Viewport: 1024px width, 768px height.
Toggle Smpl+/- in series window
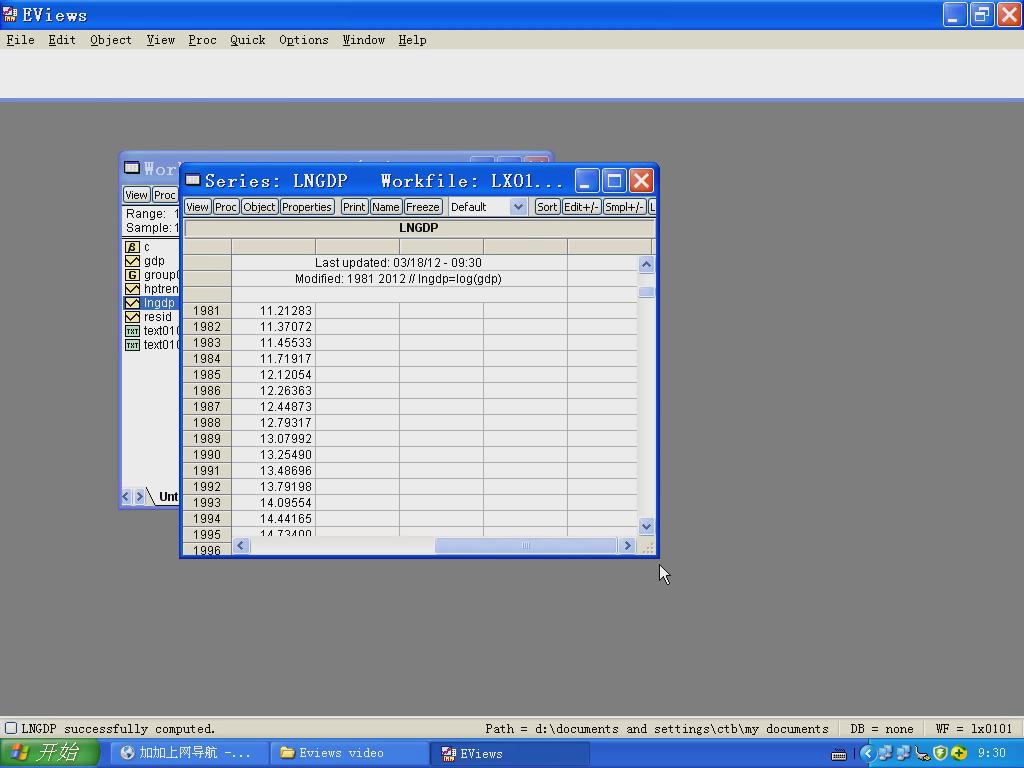[x=624, y=207]
